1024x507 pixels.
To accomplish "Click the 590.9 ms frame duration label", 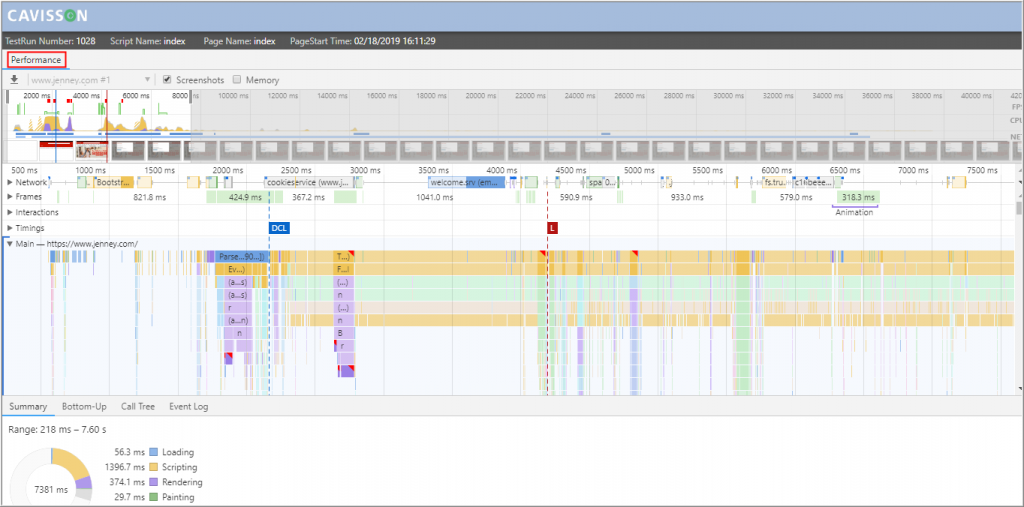I will (x=575, y=197).
